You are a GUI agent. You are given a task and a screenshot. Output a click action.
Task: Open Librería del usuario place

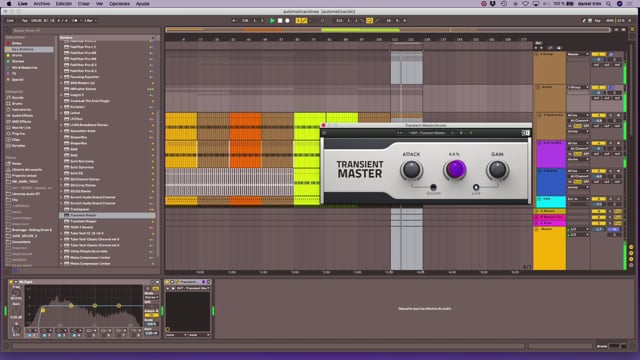(27, 169)
